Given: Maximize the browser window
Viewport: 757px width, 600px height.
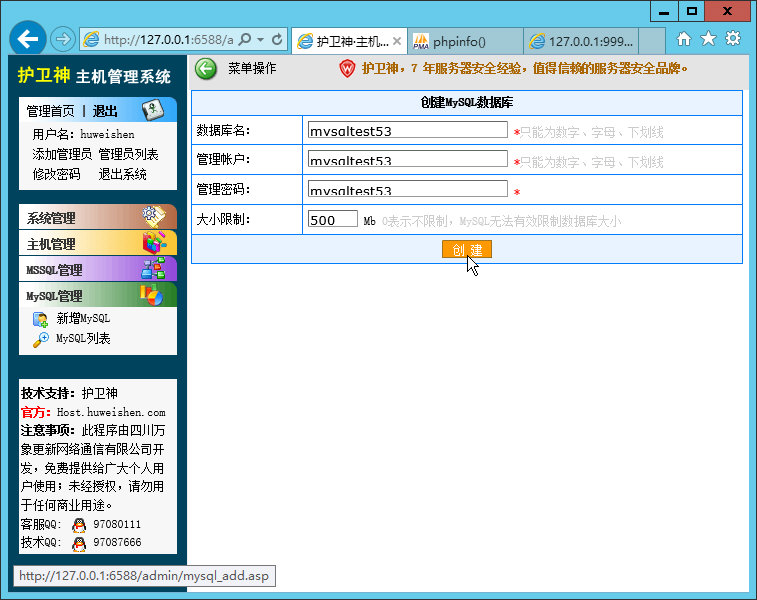Looking at the screenshot, I should tap(691, 12).
